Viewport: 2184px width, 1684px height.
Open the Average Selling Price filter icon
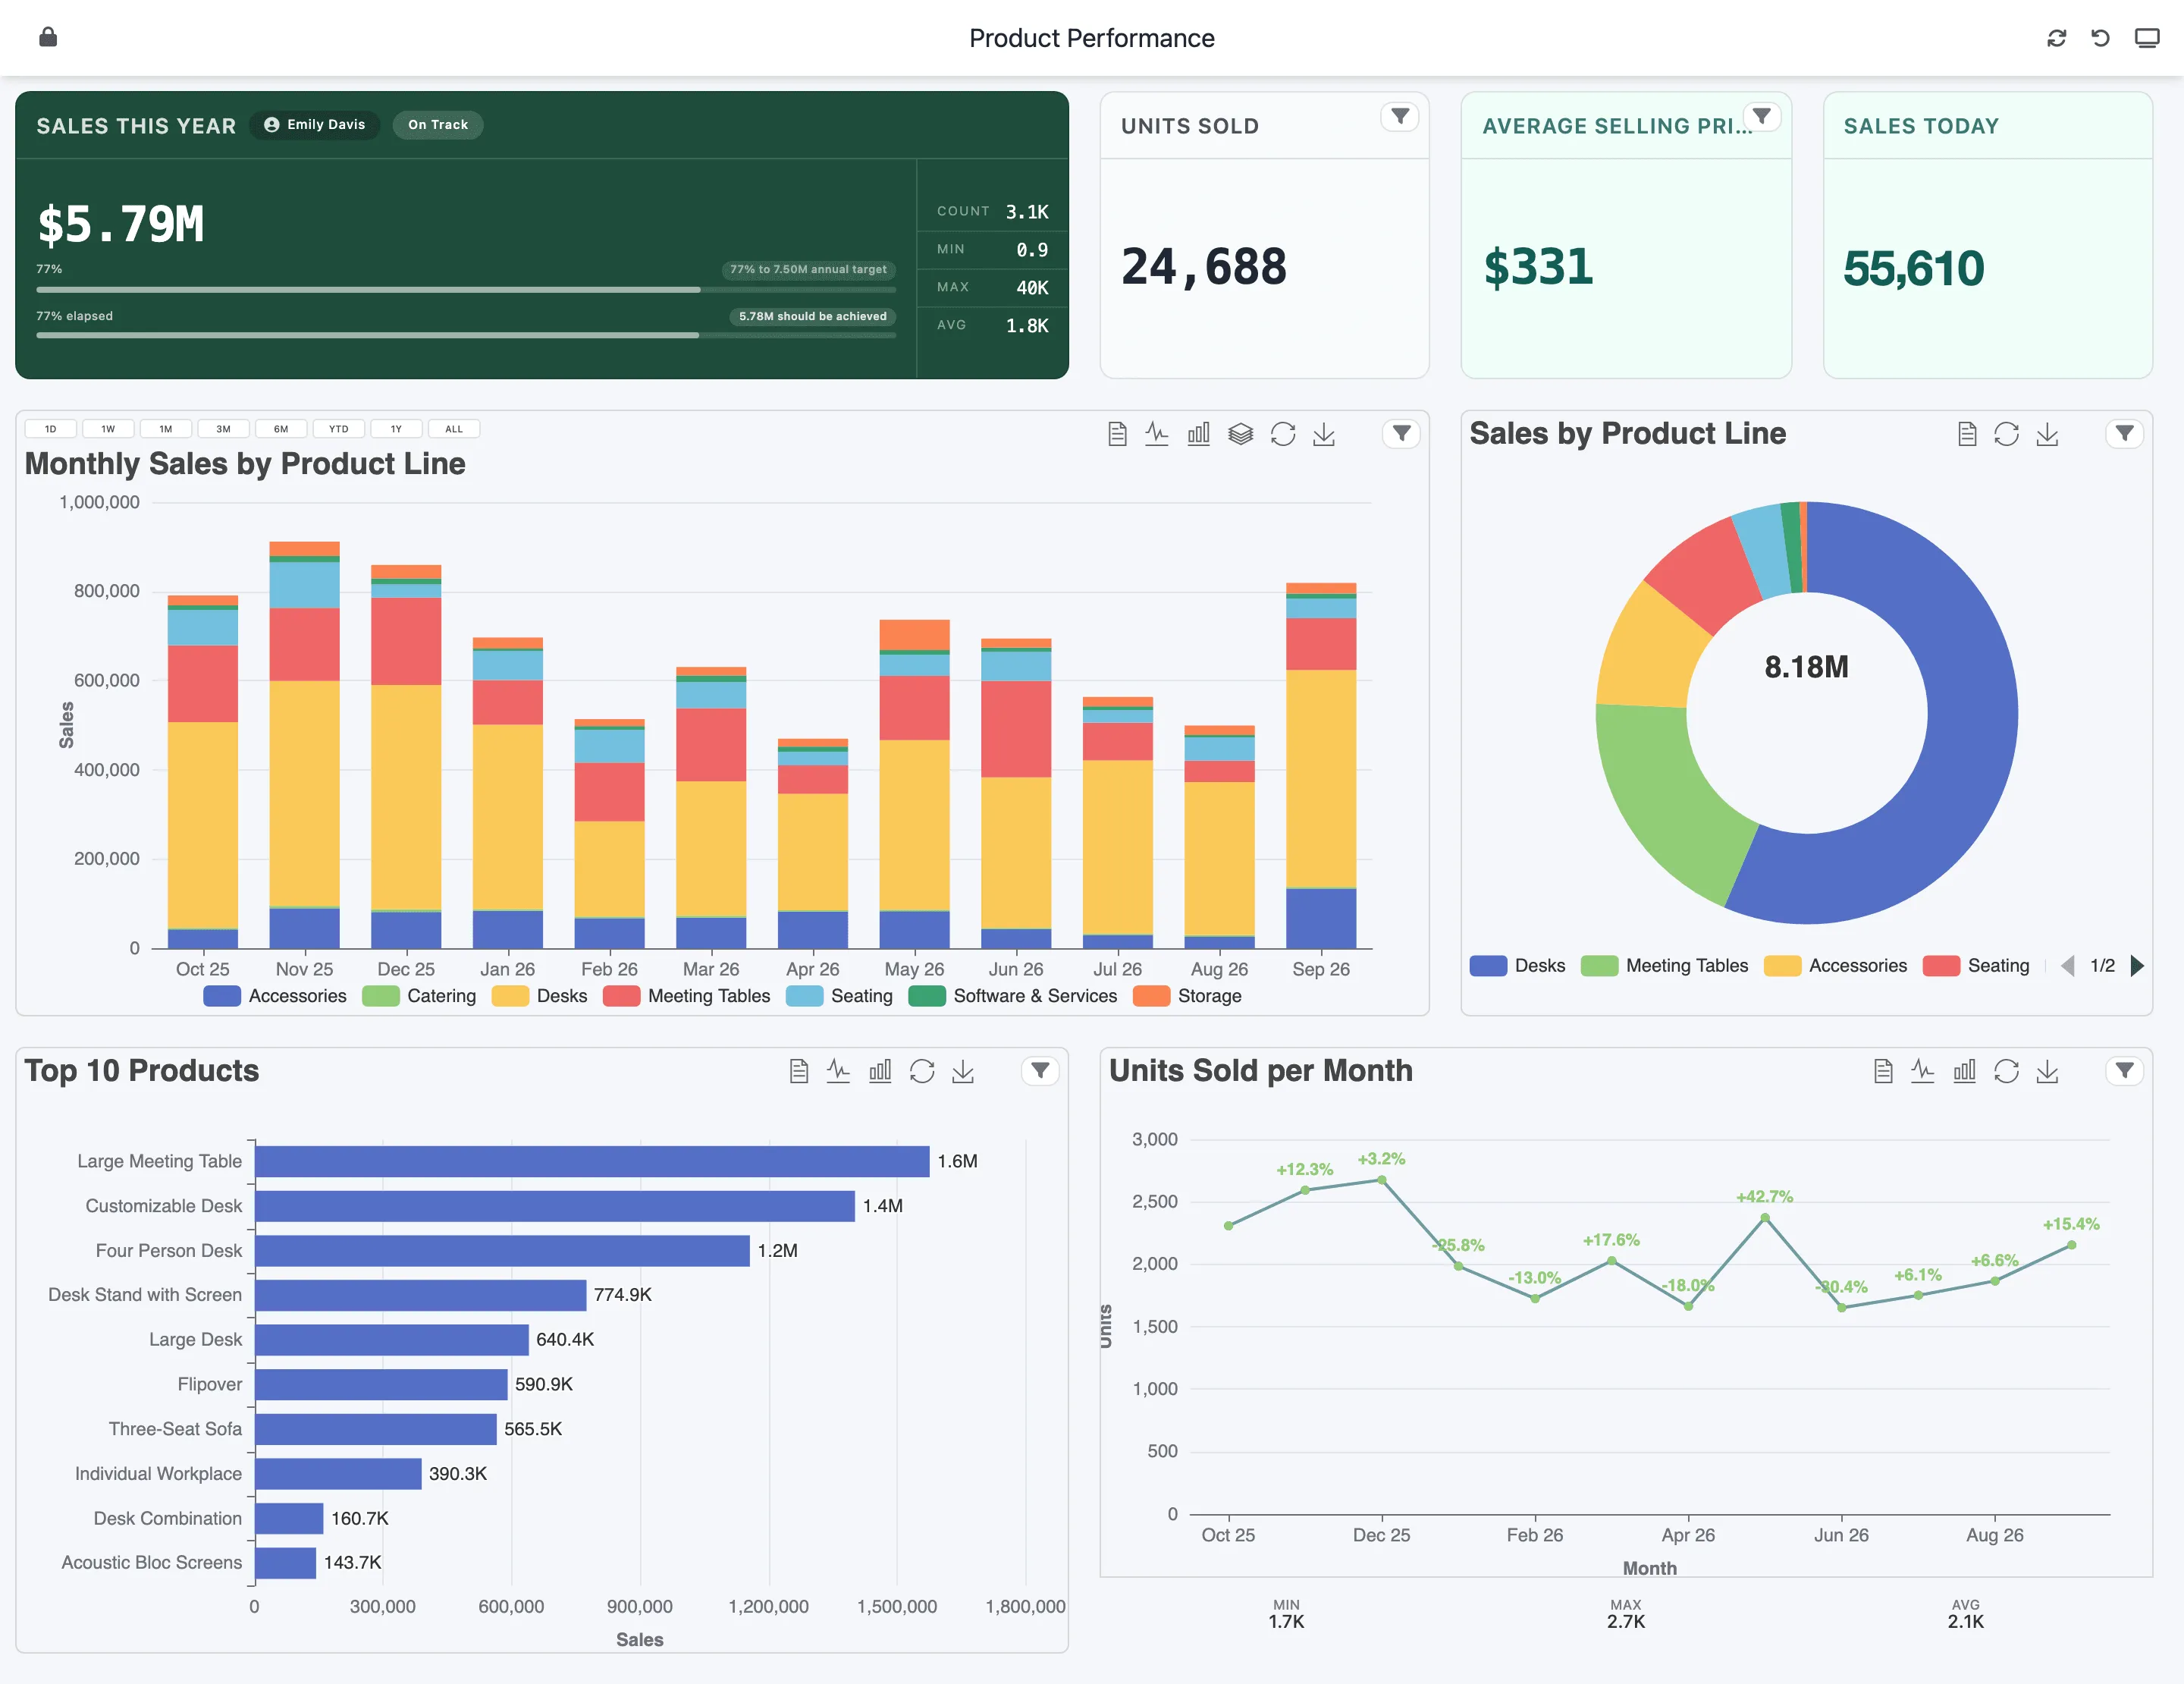[x=1762, y=117]
